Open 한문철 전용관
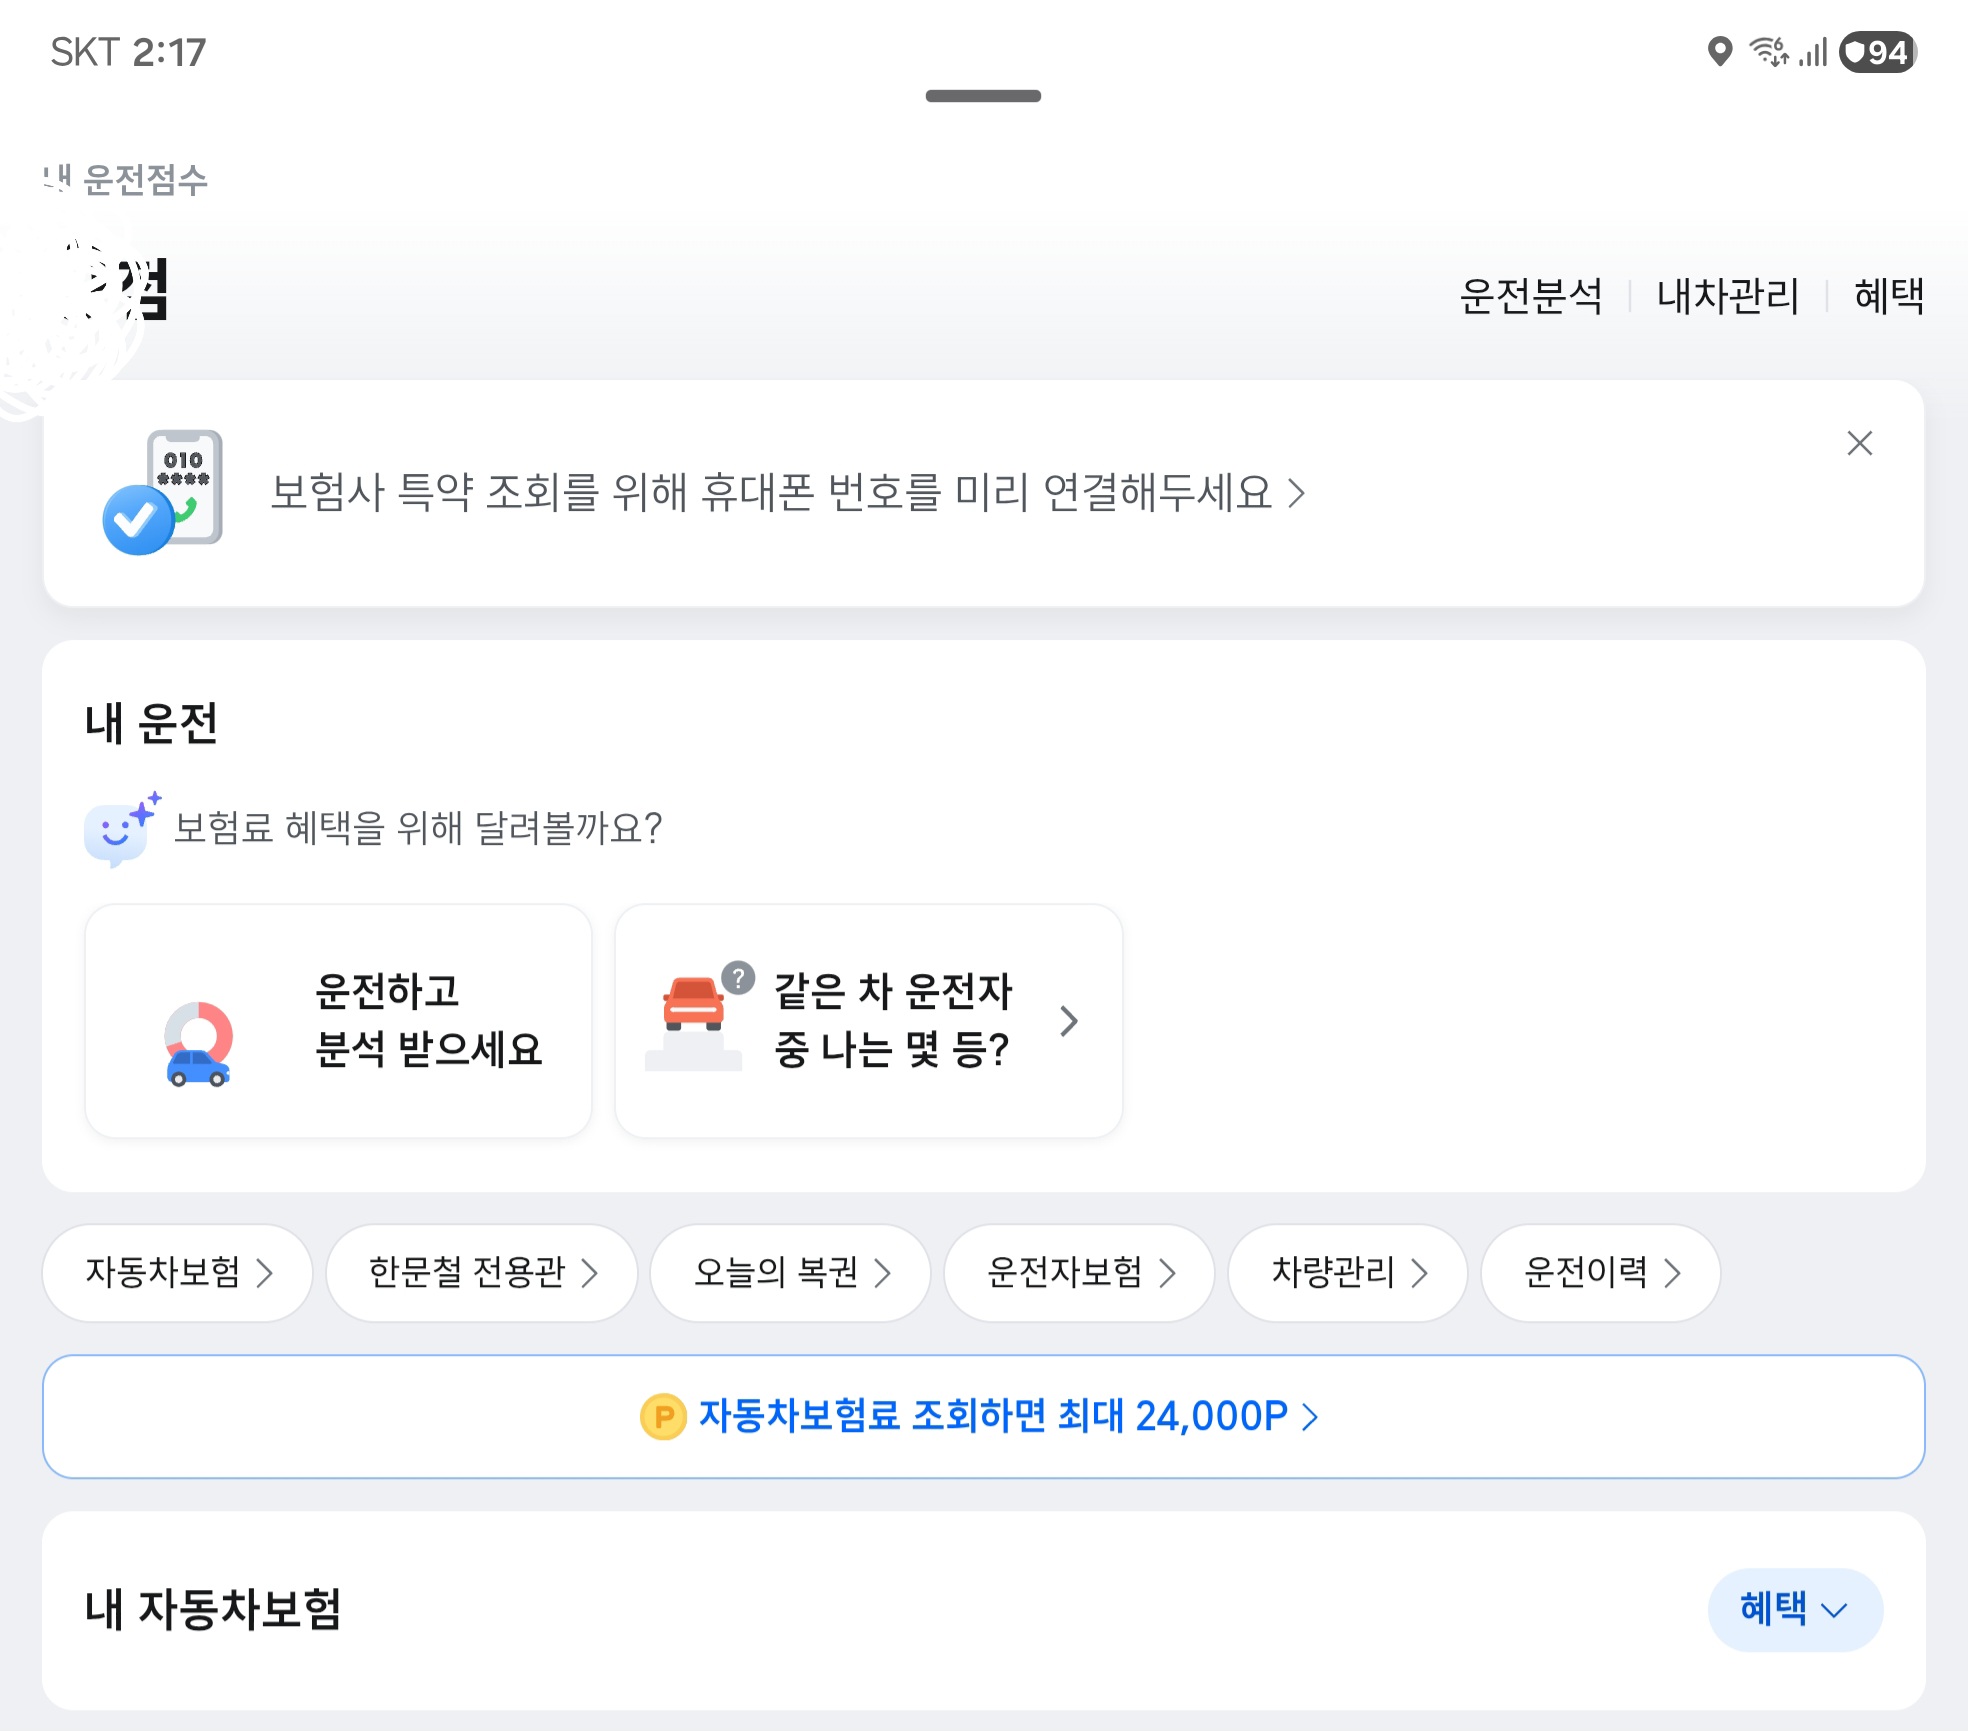This screenshot has width=1968, height=1731. click(481, 1272)
